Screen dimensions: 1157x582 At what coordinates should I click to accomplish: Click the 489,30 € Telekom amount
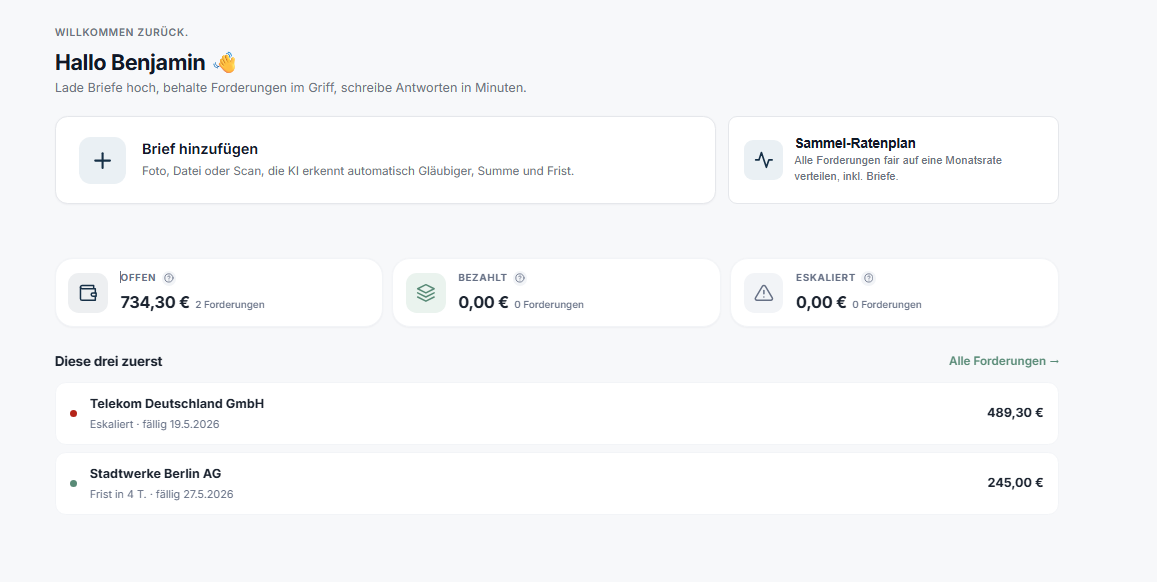point(1015,412)
